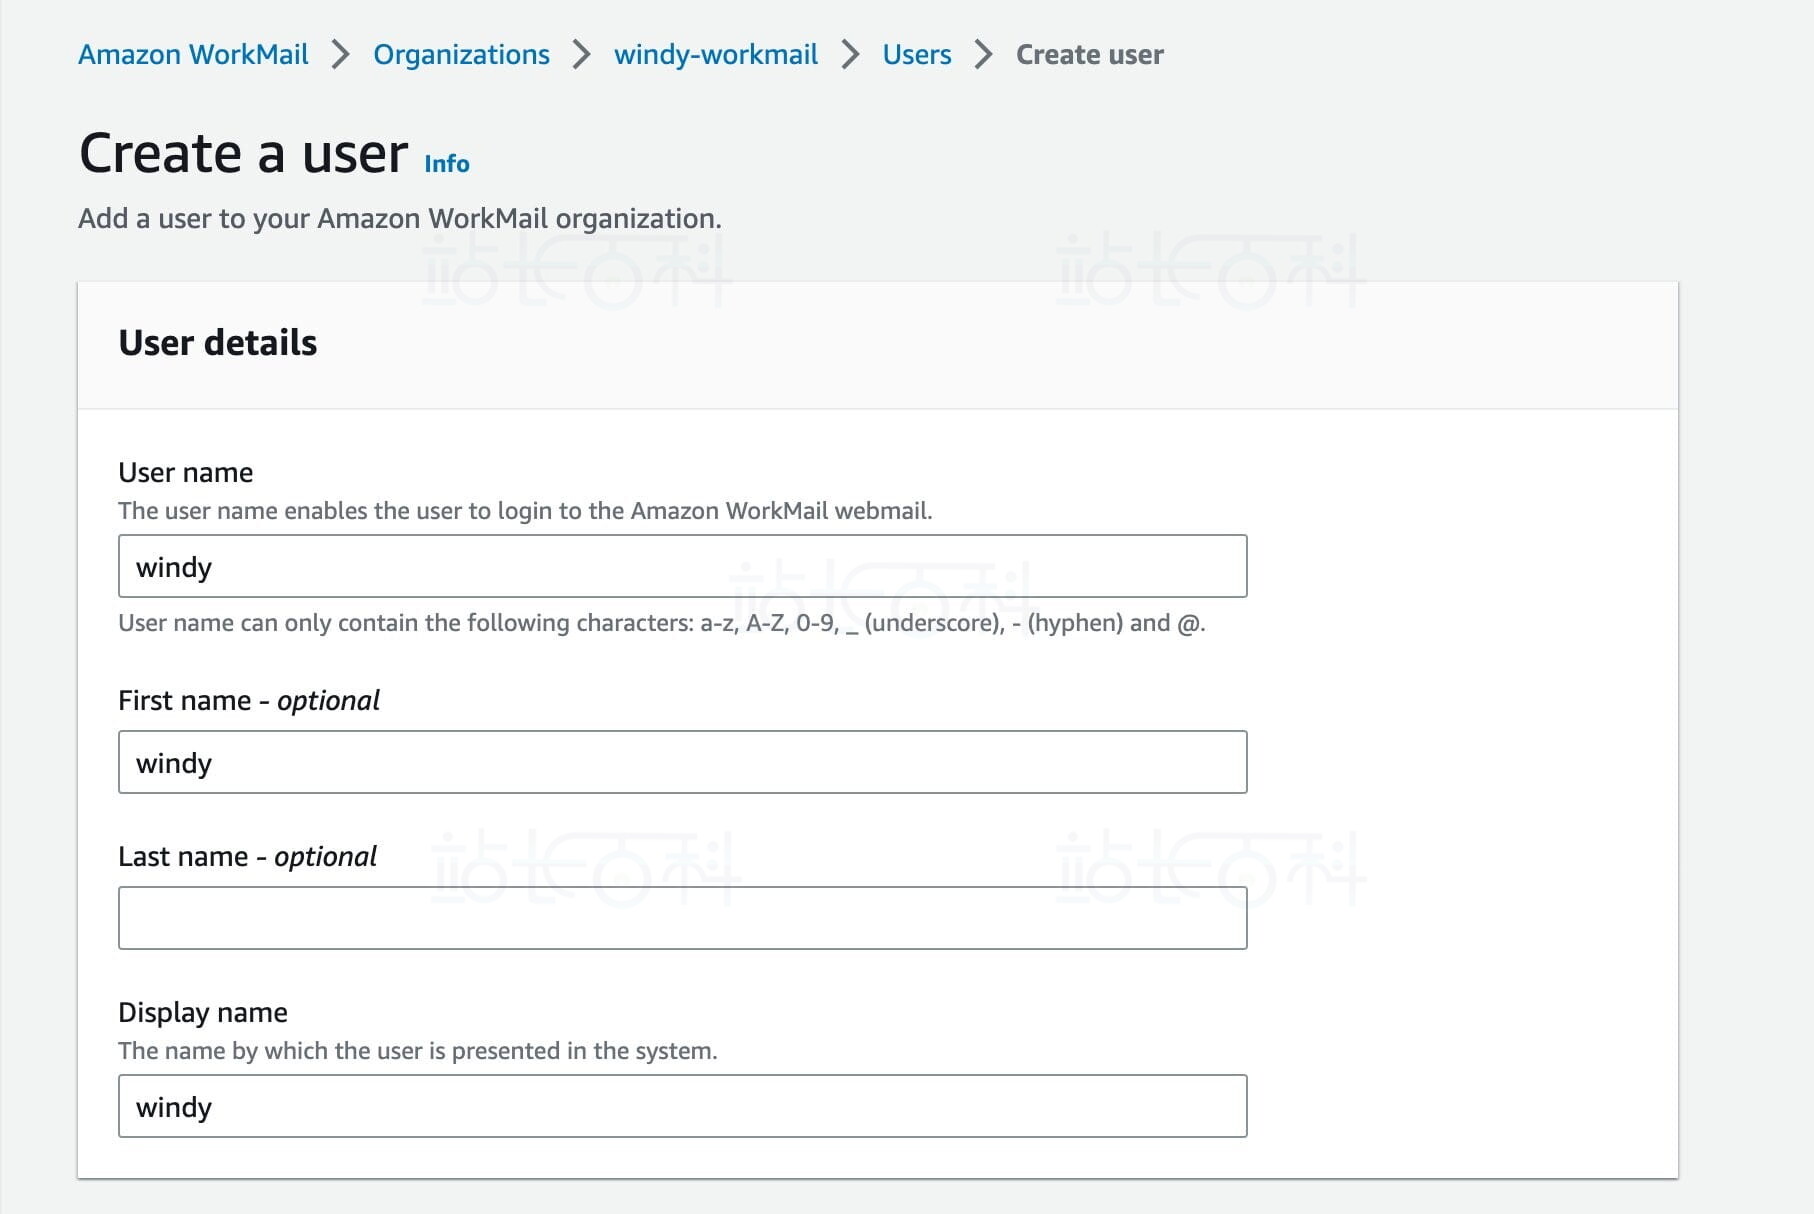Focus the Display name text box
Viewport: 1814px width, 1214px height.
682,1106
